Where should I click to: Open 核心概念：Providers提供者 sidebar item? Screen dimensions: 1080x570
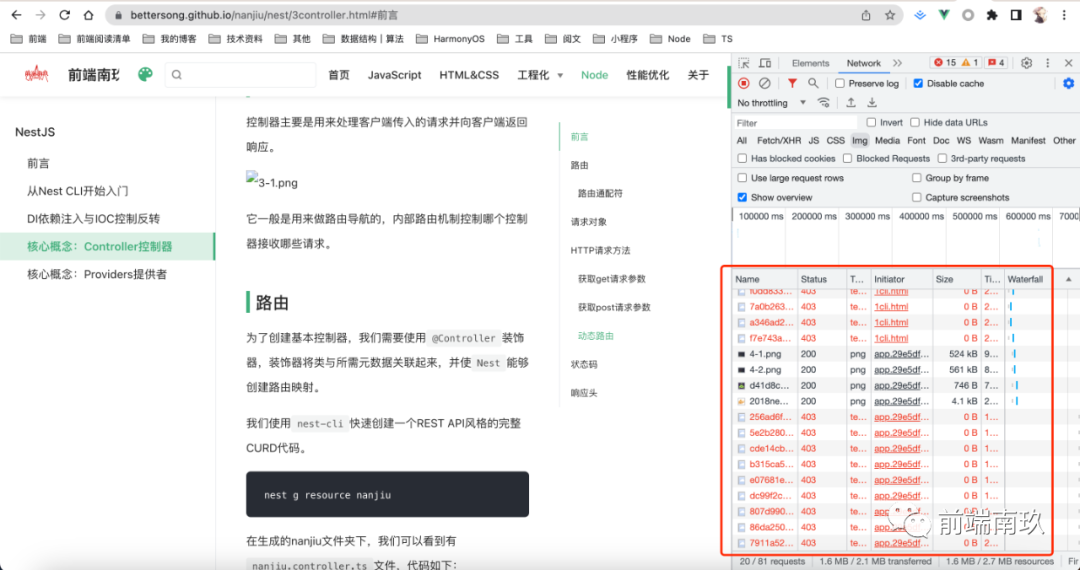97,274
